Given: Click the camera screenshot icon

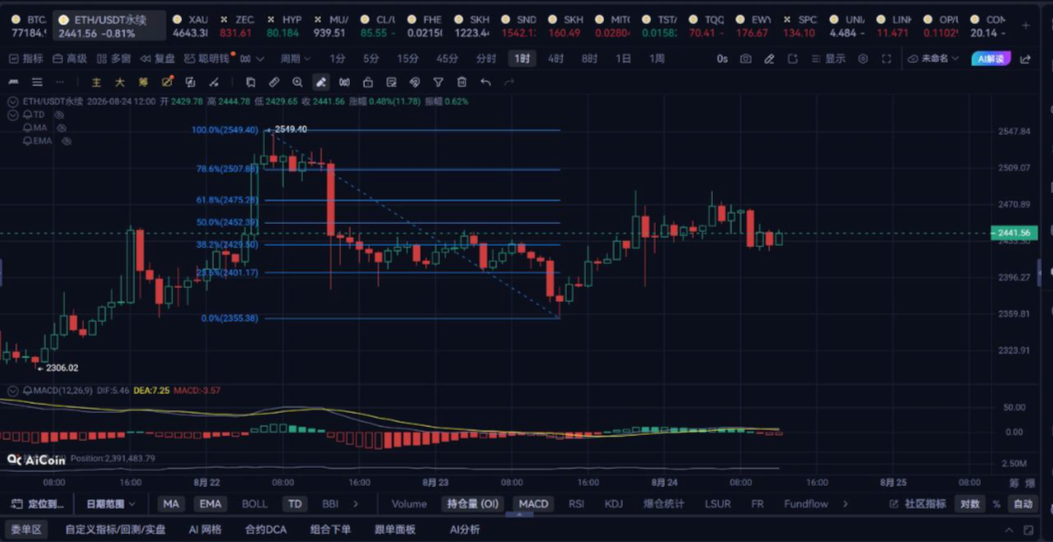Looking at the screenshot, I should click(745, 59).
